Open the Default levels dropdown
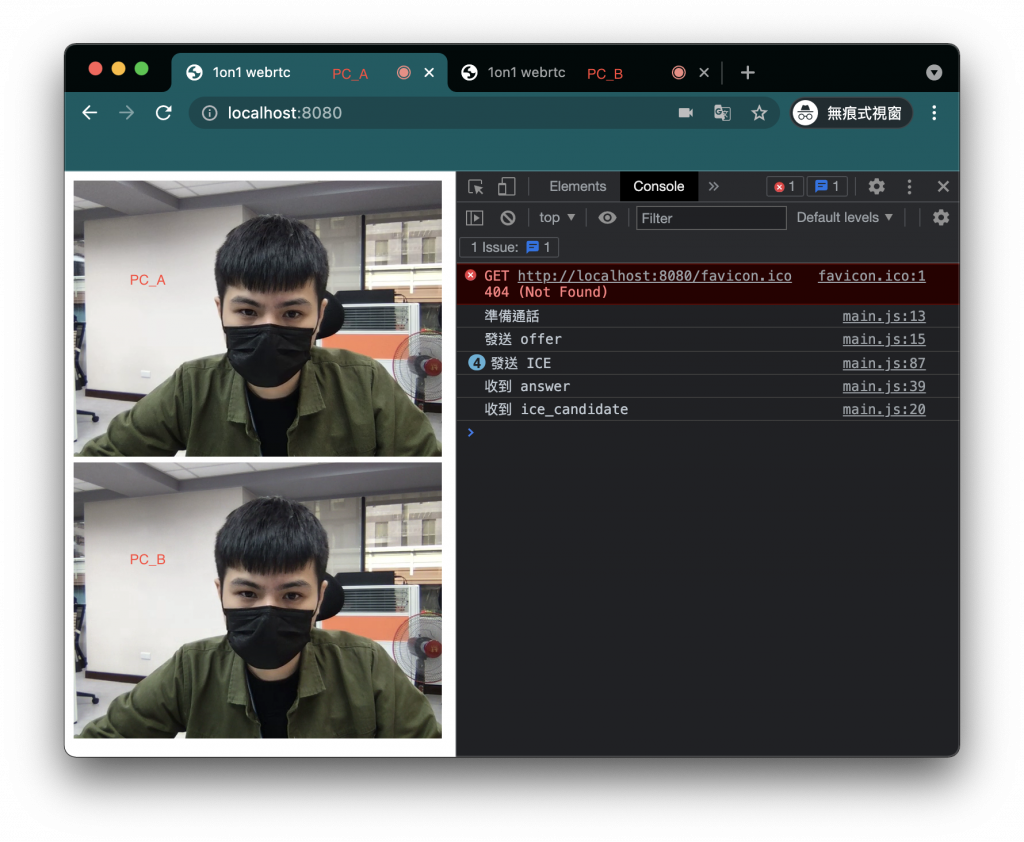The width and height of the screenshot is (1024, 842). [x=844, y=218]
